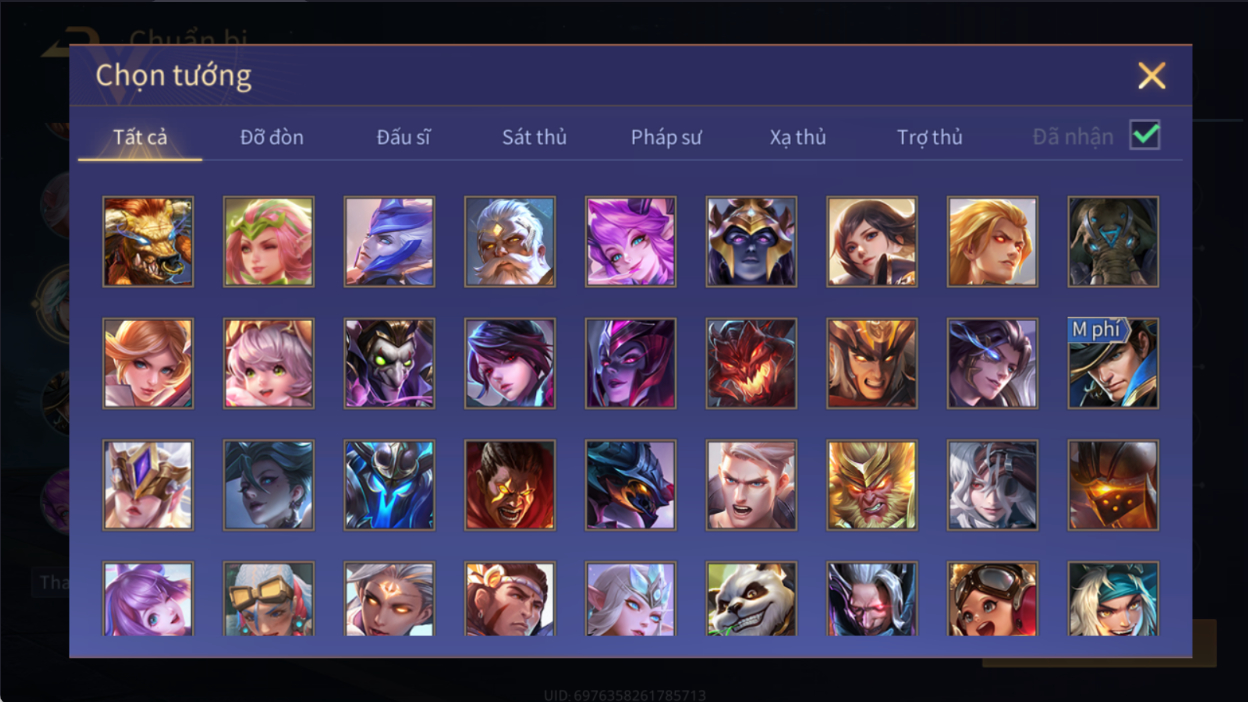This screenshot has height=702, width=1248.
Task: Select the golden monkey king hero portrait
Action: tap(872, 485)
